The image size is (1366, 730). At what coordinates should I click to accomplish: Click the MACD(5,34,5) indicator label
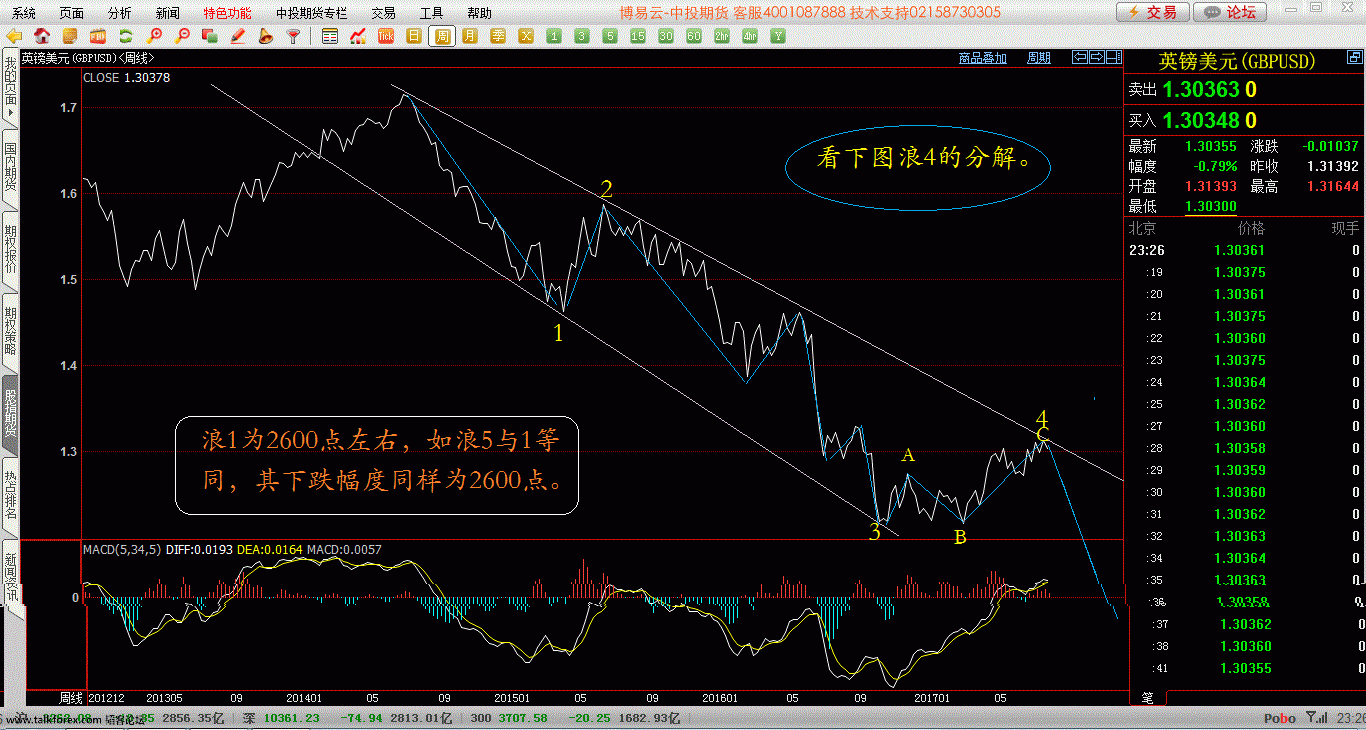click(122, 549)
